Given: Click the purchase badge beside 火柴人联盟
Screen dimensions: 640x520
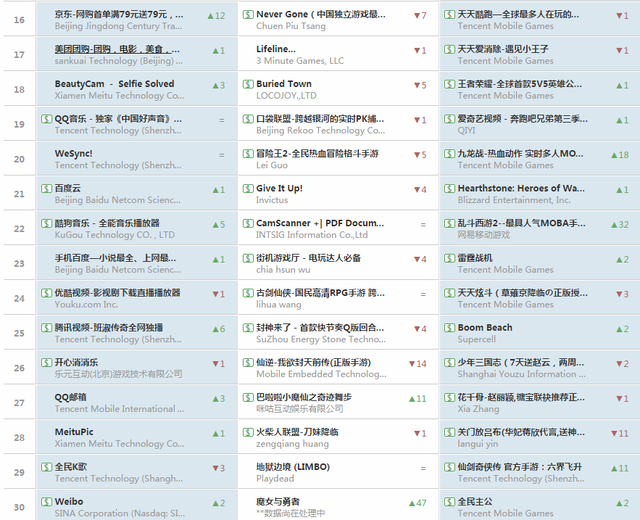Looking at the screenshot, I should 248,432.
